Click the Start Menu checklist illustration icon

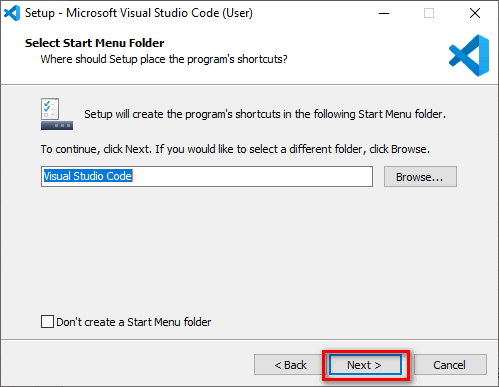point(57,114)
